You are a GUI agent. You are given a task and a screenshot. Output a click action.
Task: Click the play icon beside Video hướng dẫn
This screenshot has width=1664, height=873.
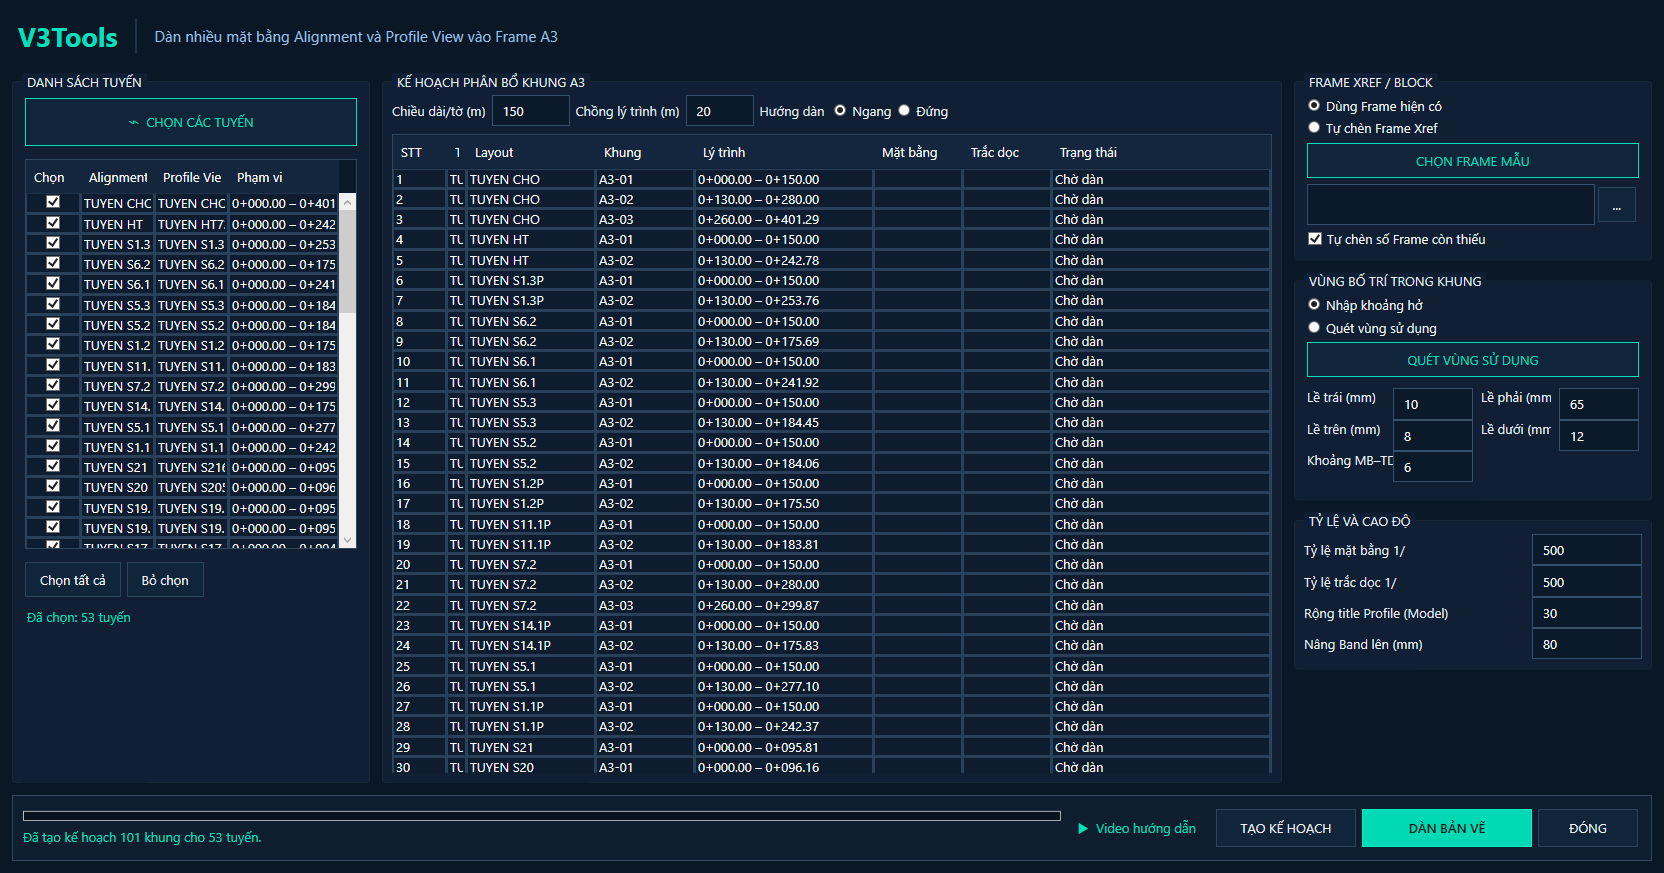pos(1083,828)
